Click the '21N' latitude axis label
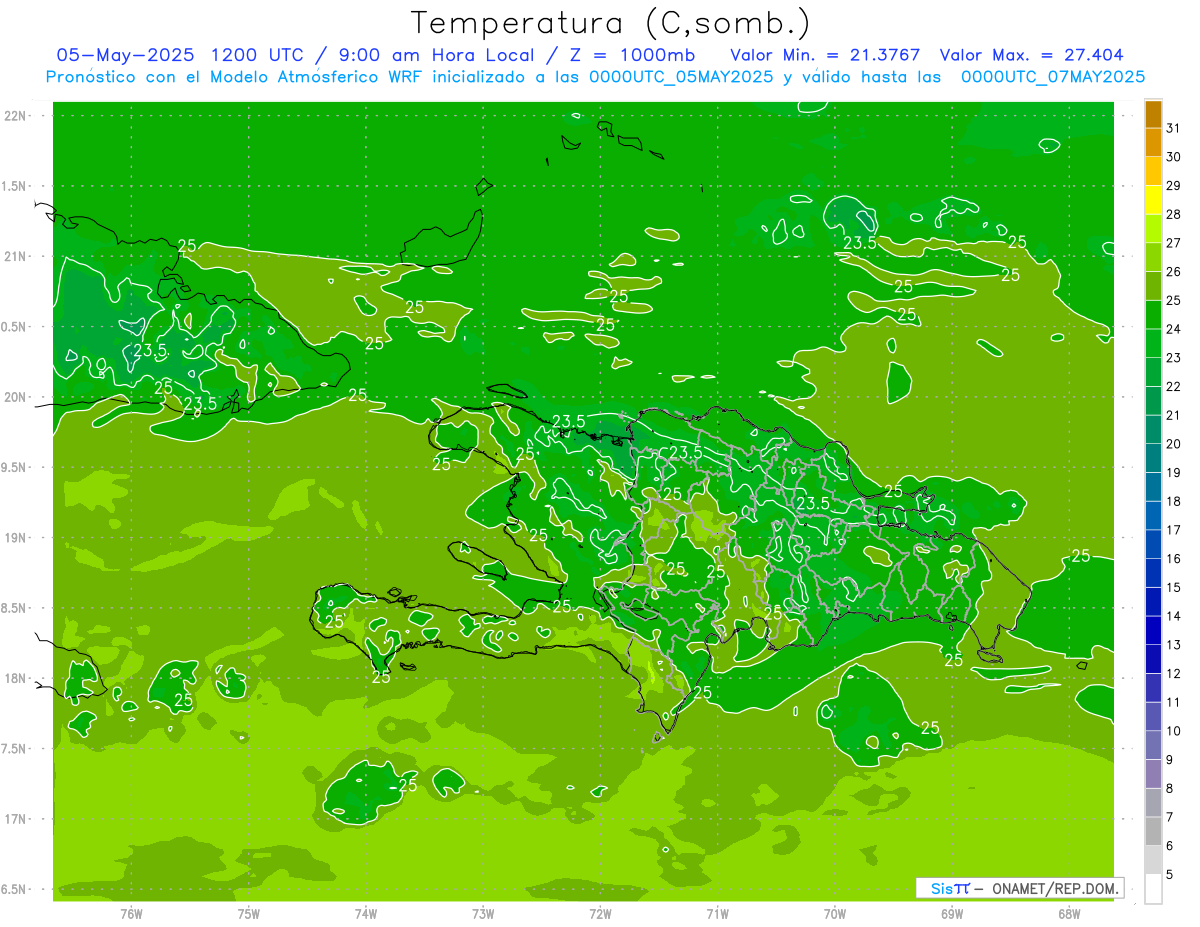The height and width of the screenshot is (927, 1200). [15, 256]
